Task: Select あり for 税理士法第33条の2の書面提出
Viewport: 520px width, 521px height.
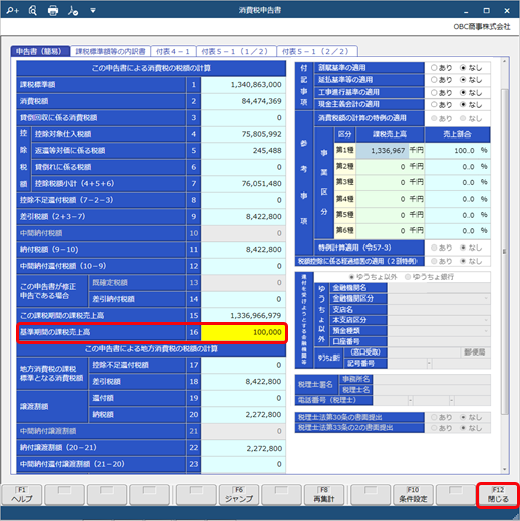Action: coord(434,428)
